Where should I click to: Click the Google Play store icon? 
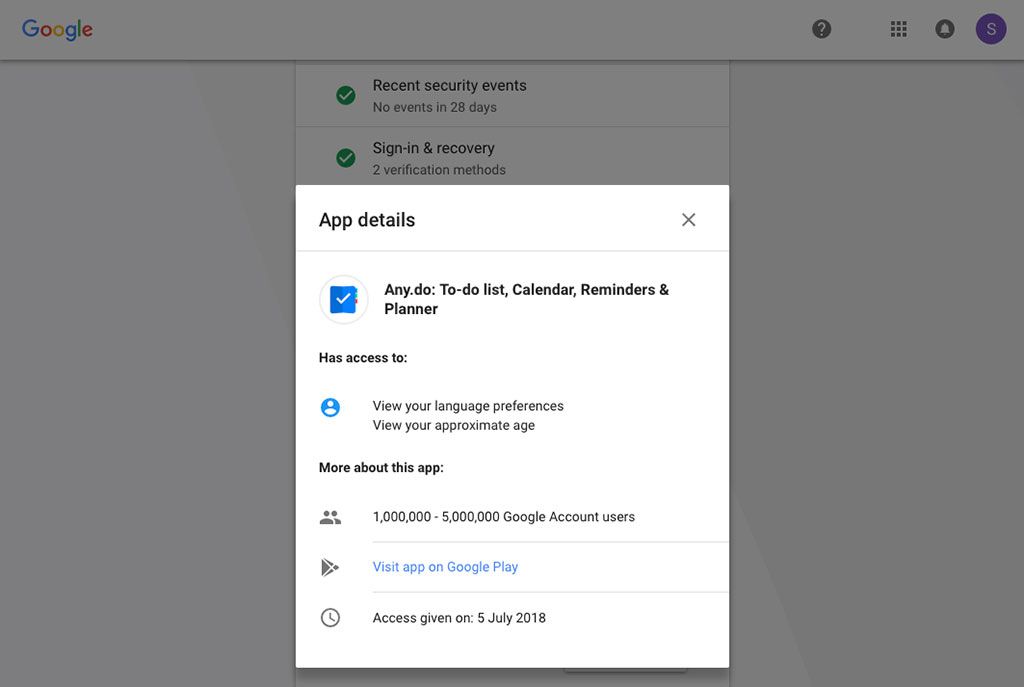[331, 567]
